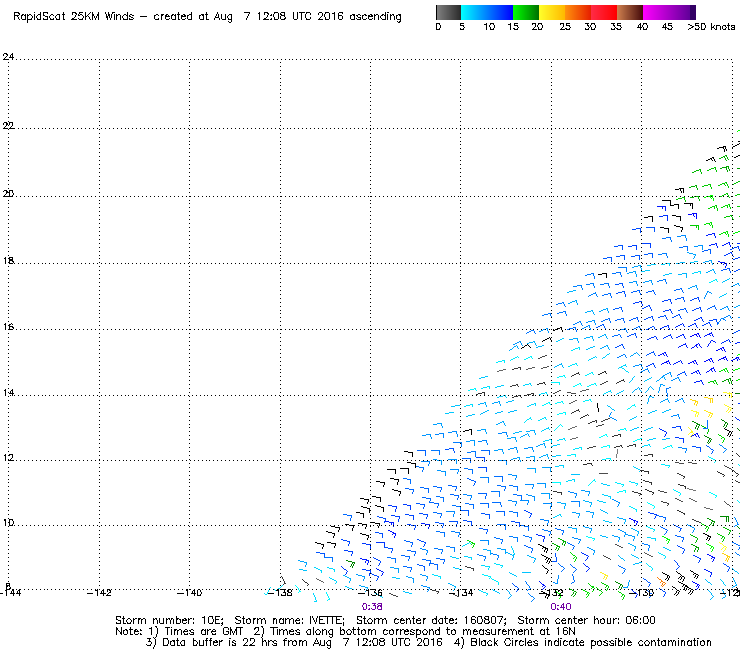Screen dimensions: 740x650
Task: Click the 'created at Aug 7 12:08 UTC' text
Action: click(x=231, y=17)
